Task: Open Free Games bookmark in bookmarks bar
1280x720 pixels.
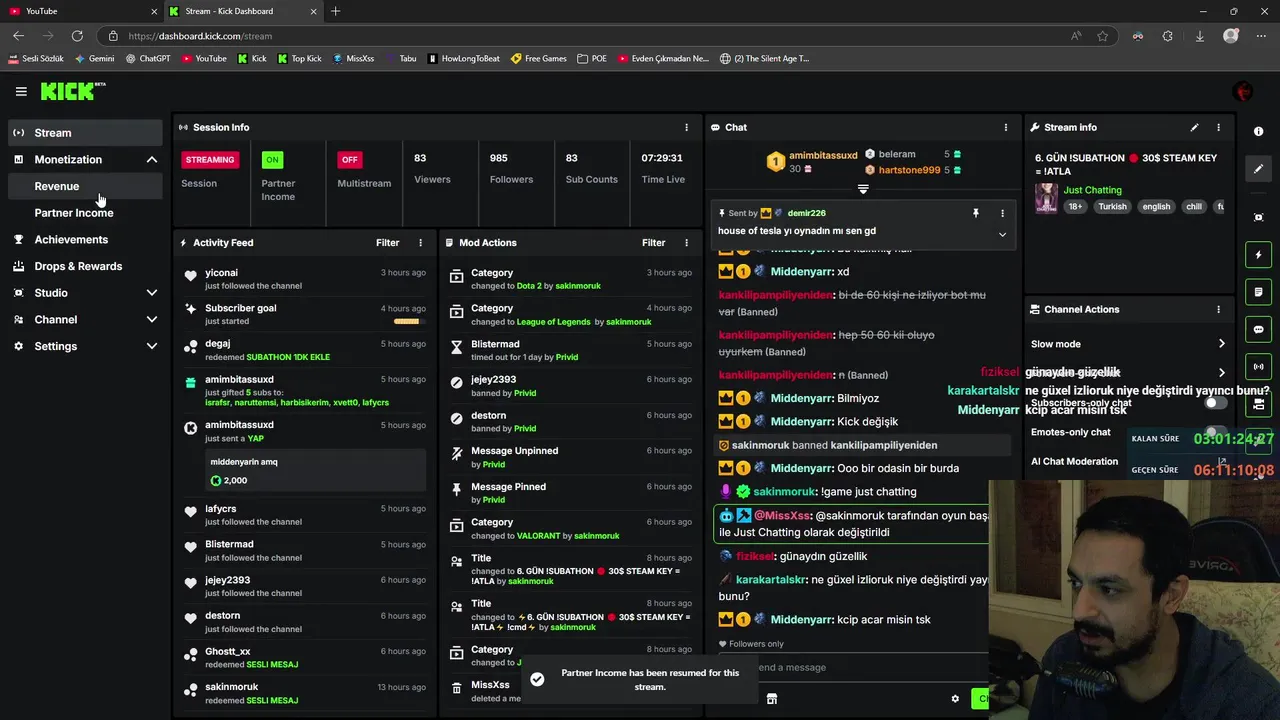Action: point(538,58)
